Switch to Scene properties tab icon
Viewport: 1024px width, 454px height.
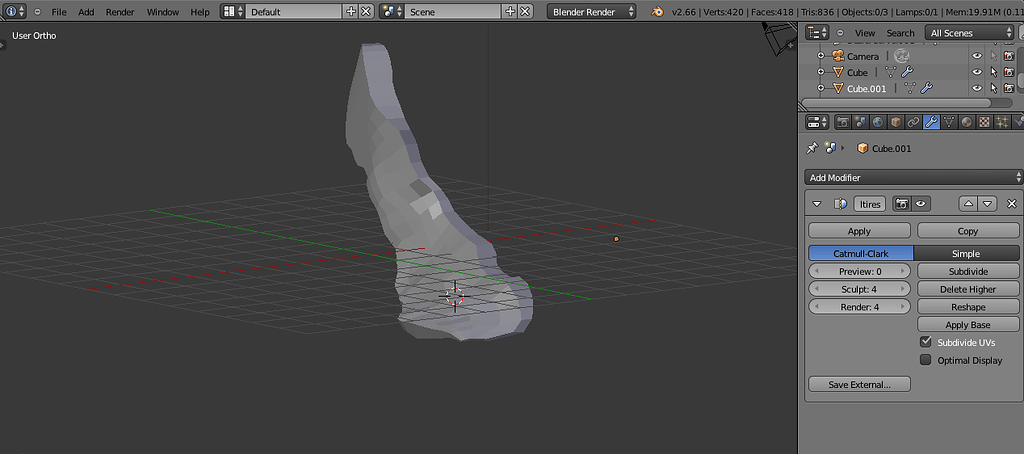pyautogui.click(x=861, y=122)
